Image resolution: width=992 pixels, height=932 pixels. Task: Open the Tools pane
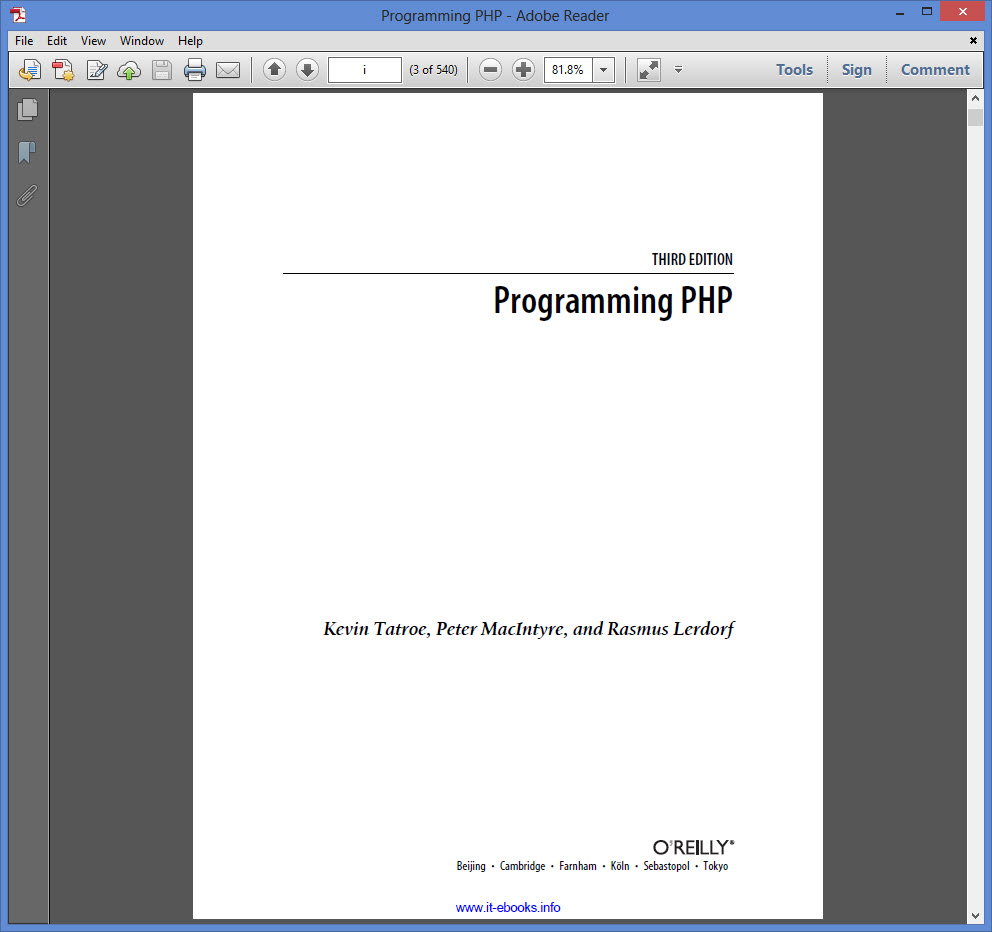pos(795,70)
